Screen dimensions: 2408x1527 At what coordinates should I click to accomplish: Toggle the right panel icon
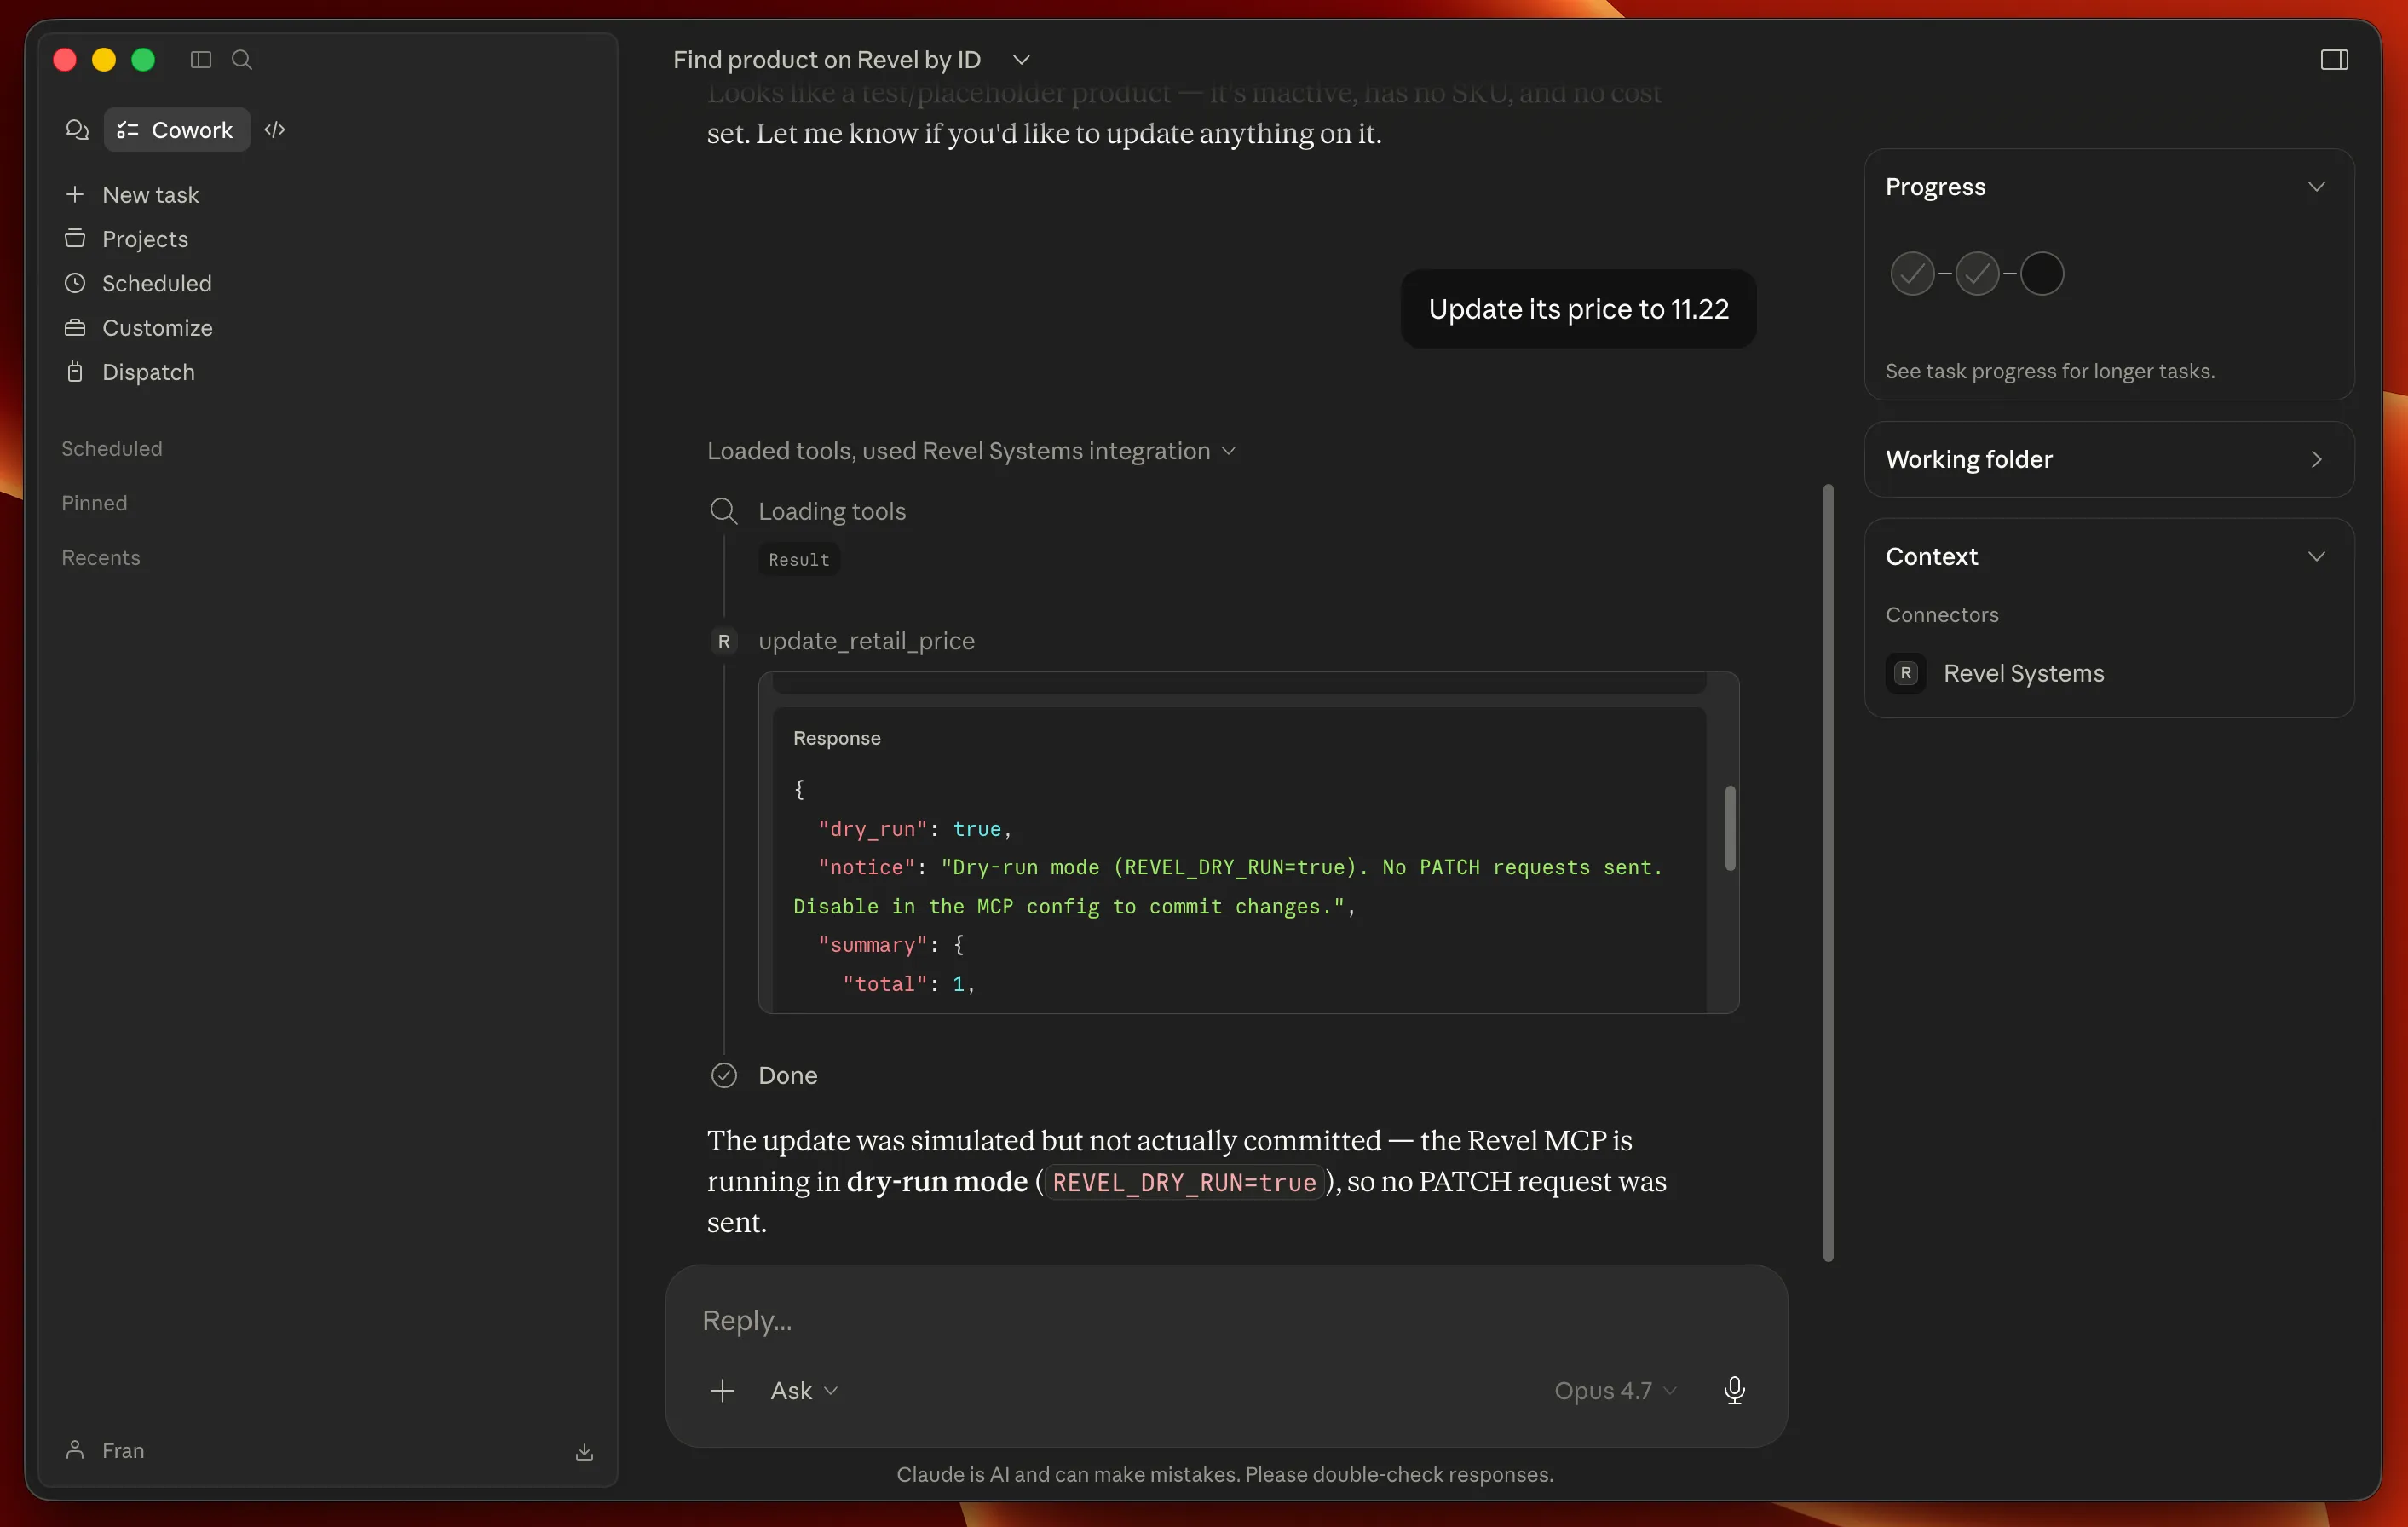coord(2334,60)
